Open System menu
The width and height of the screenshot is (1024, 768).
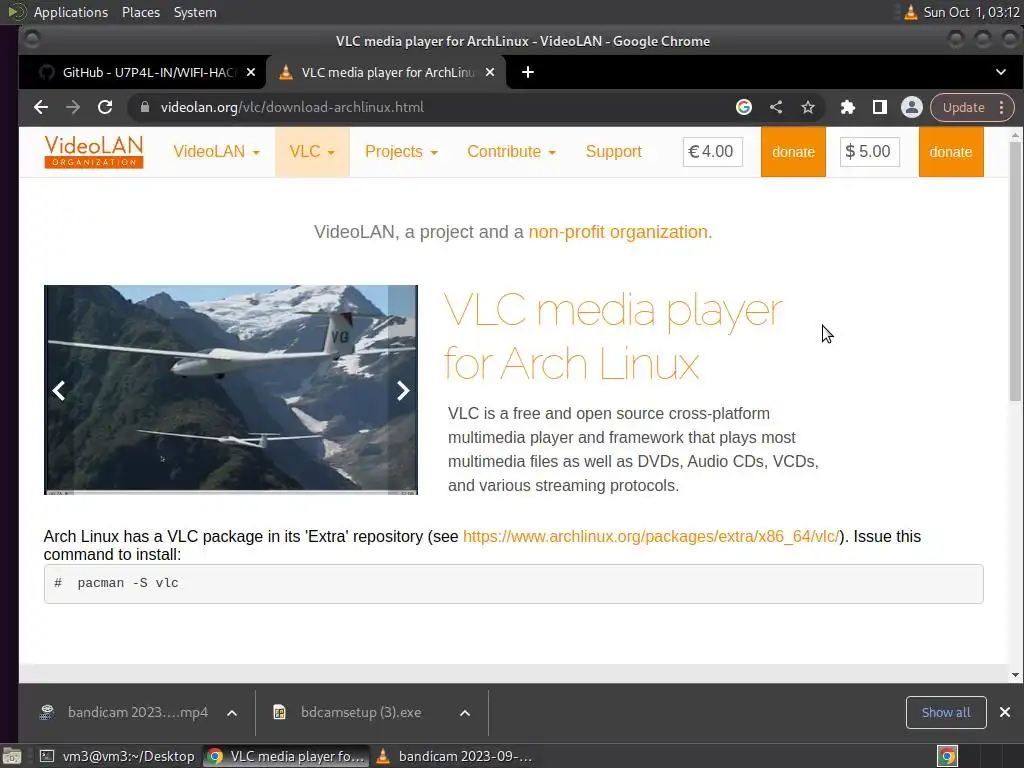click(195, 12)
